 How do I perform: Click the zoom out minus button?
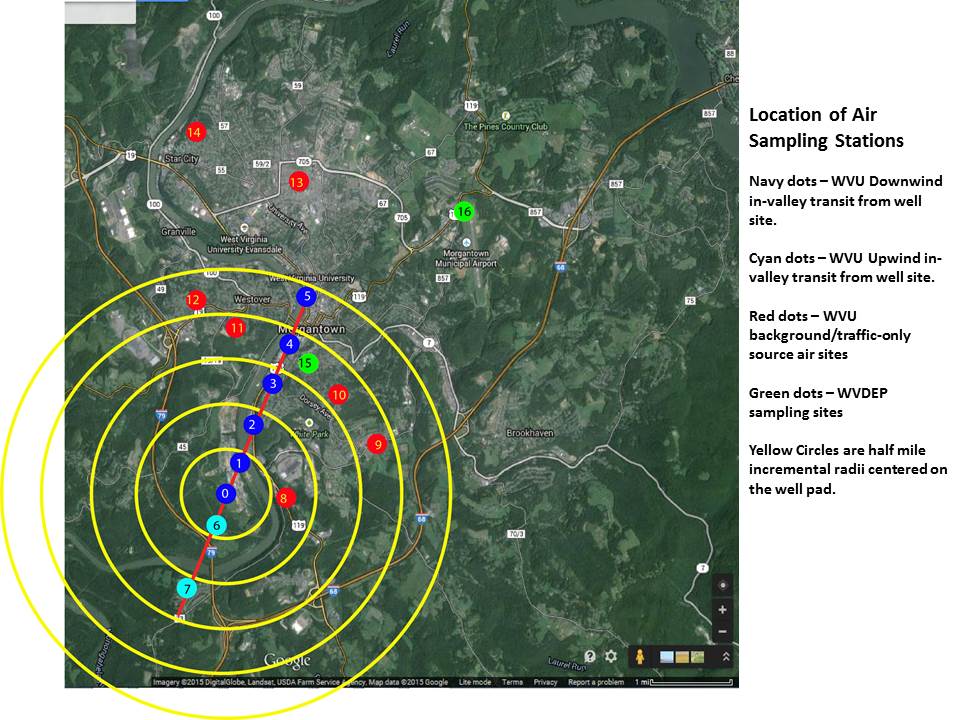(722, 631)
